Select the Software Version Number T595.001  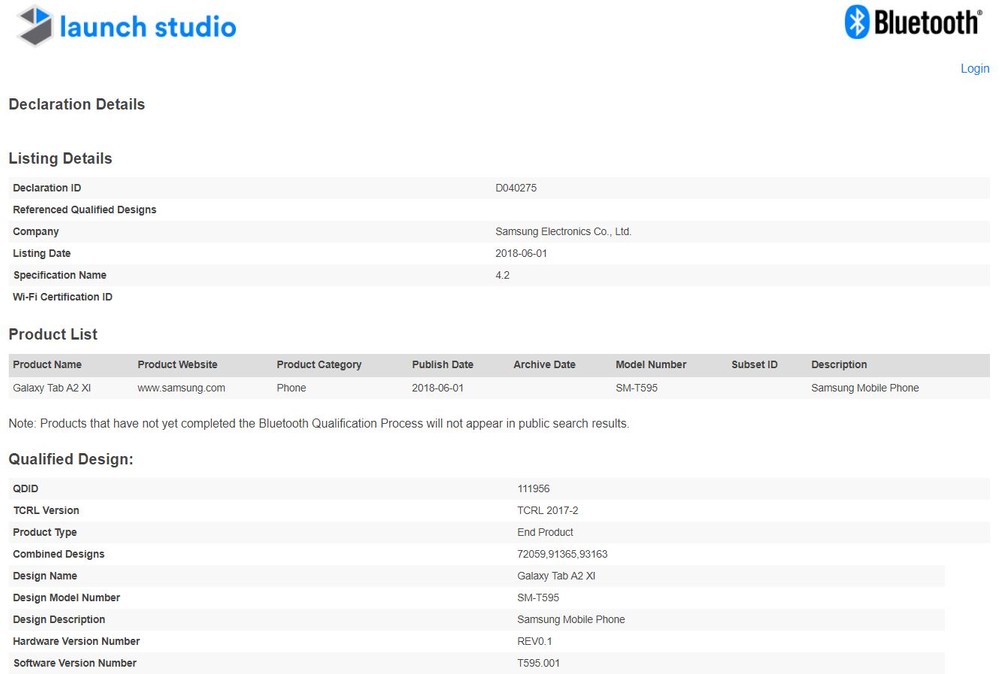[538, 663]
